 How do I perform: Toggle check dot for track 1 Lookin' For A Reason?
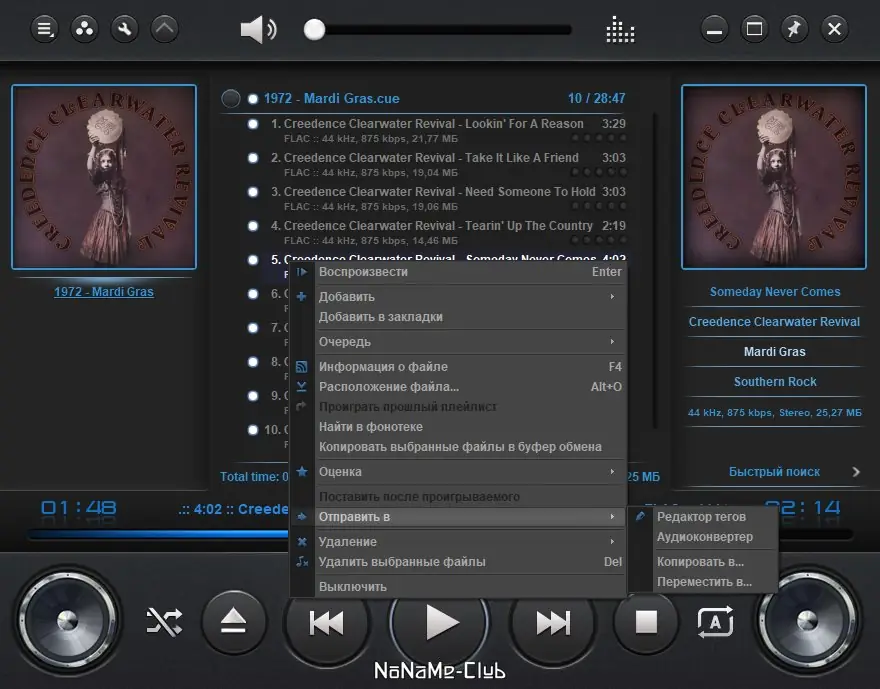point(253,124)
